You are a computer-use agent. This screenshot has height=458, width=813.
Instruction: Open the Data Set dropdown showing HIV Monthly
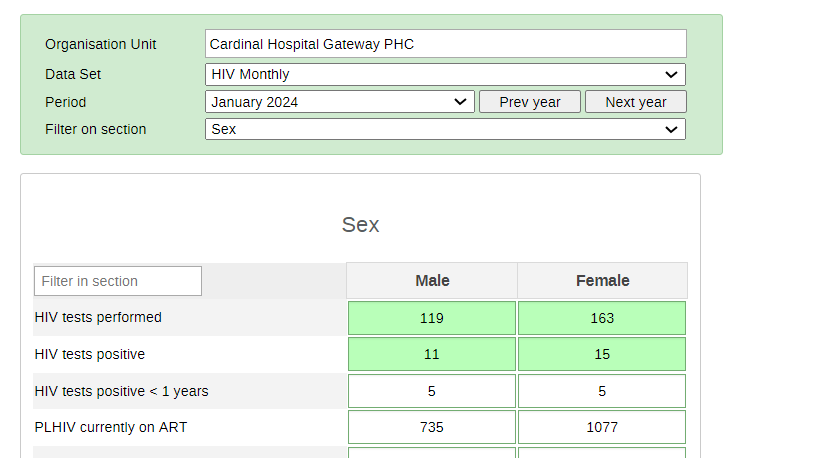[x=445, y=74]
